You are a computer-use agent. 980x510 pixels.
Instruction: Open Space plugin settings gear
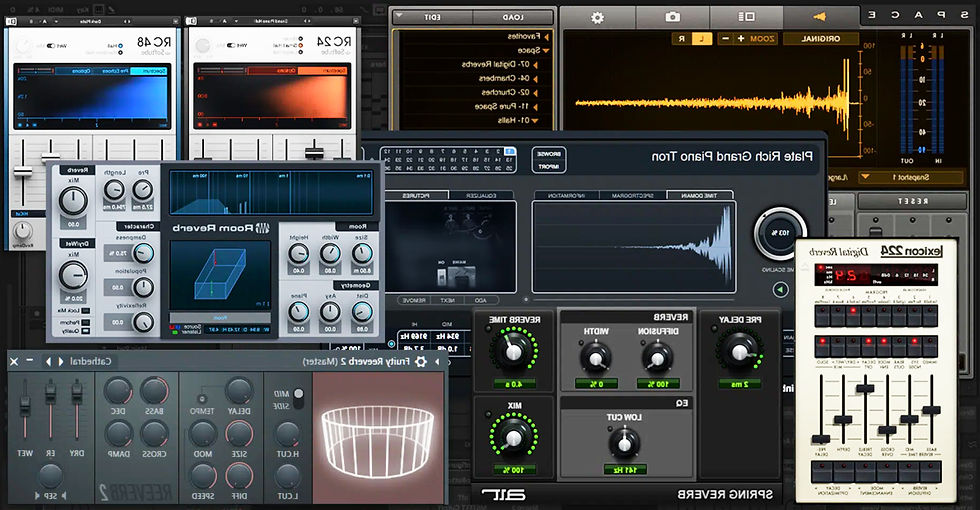pos(598,17)
